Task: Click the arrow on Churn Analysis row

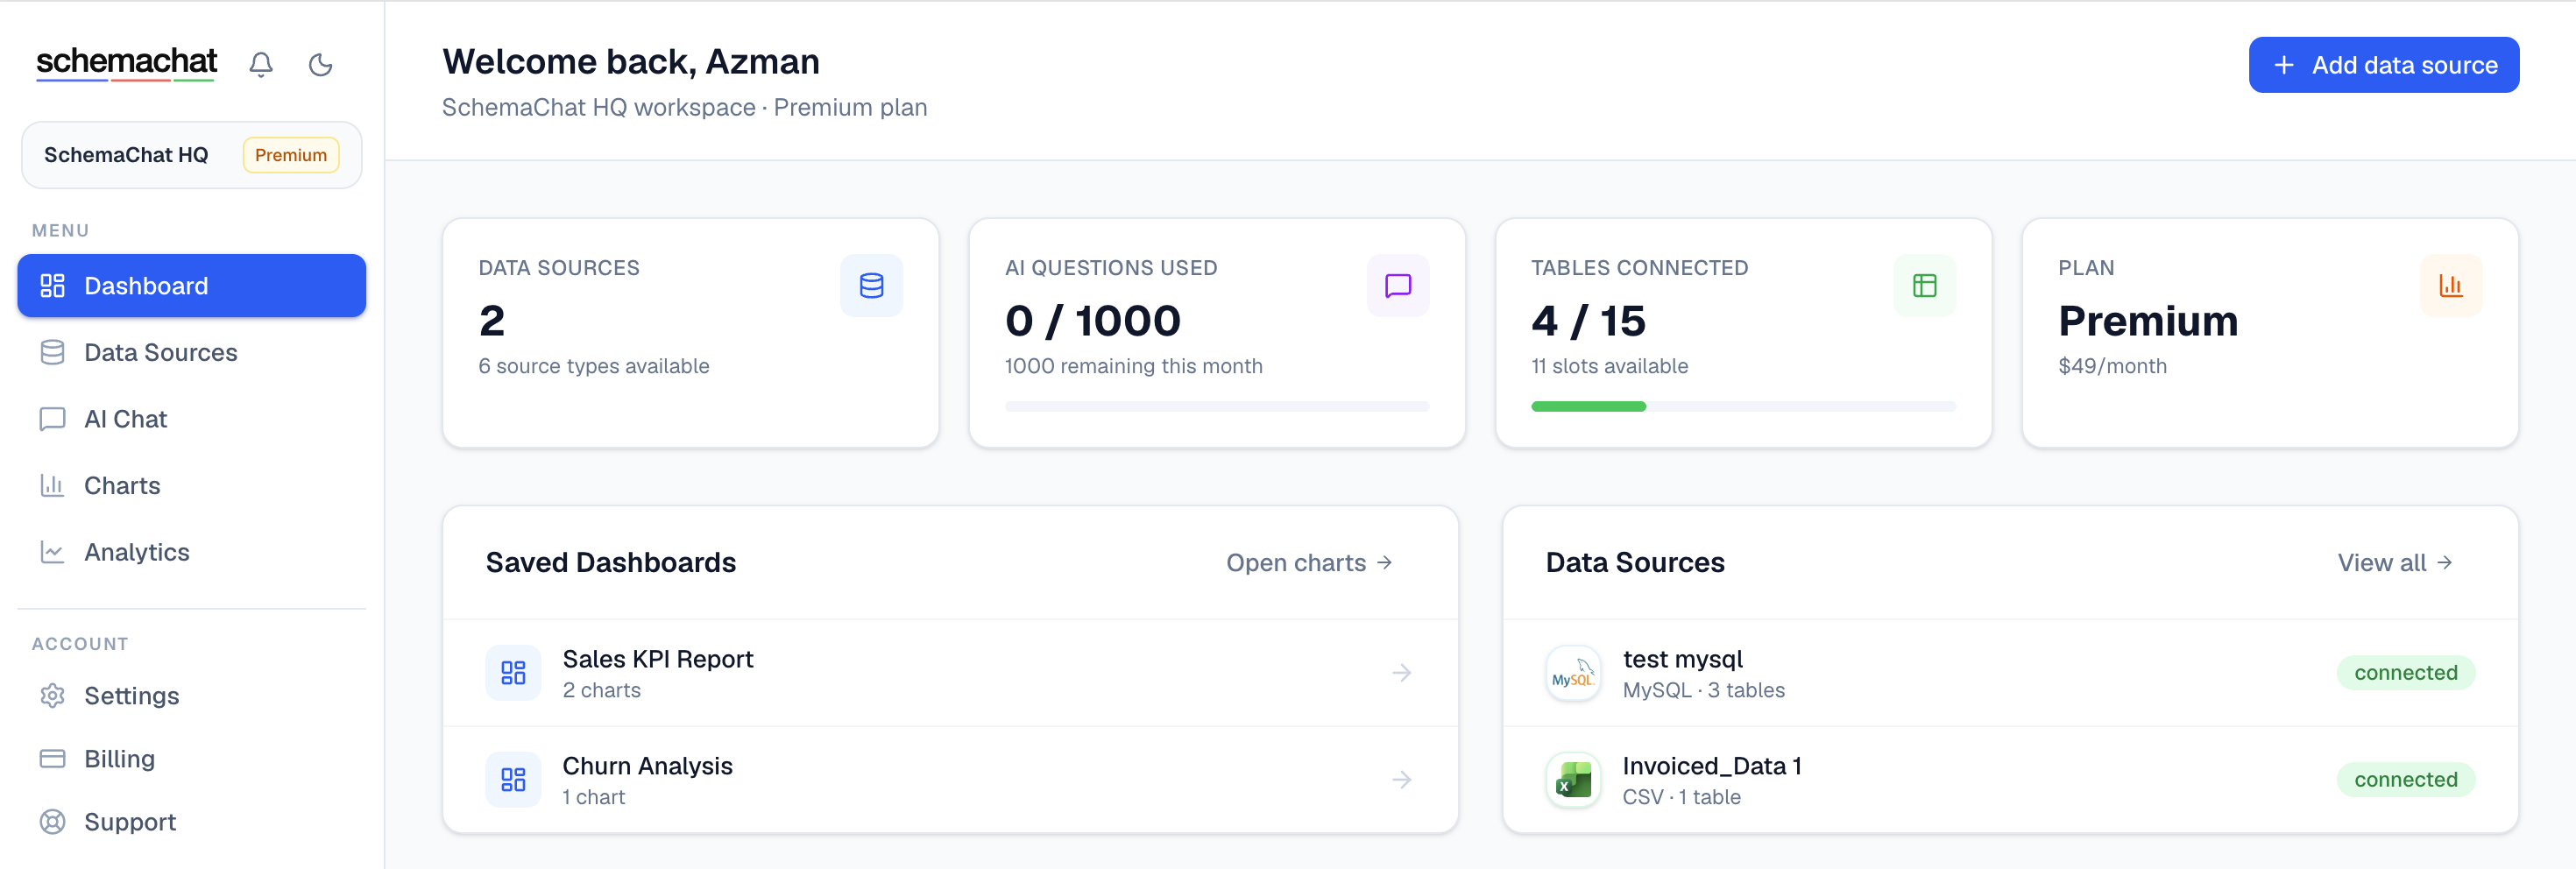Action: 1402,780
